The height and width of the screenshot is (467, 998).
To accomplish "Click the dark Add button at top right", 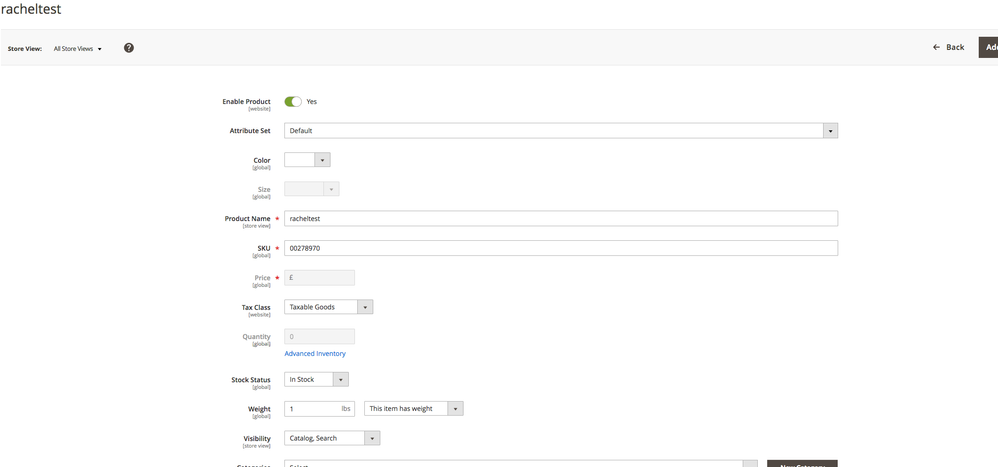I will coord(988,47).
